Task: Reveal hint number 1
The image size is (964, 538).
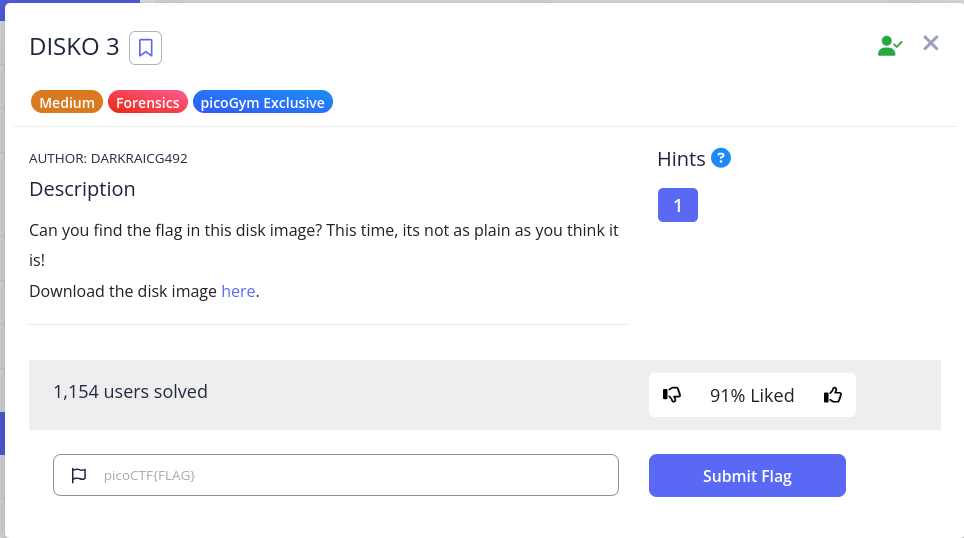Action: pos(678,205)
